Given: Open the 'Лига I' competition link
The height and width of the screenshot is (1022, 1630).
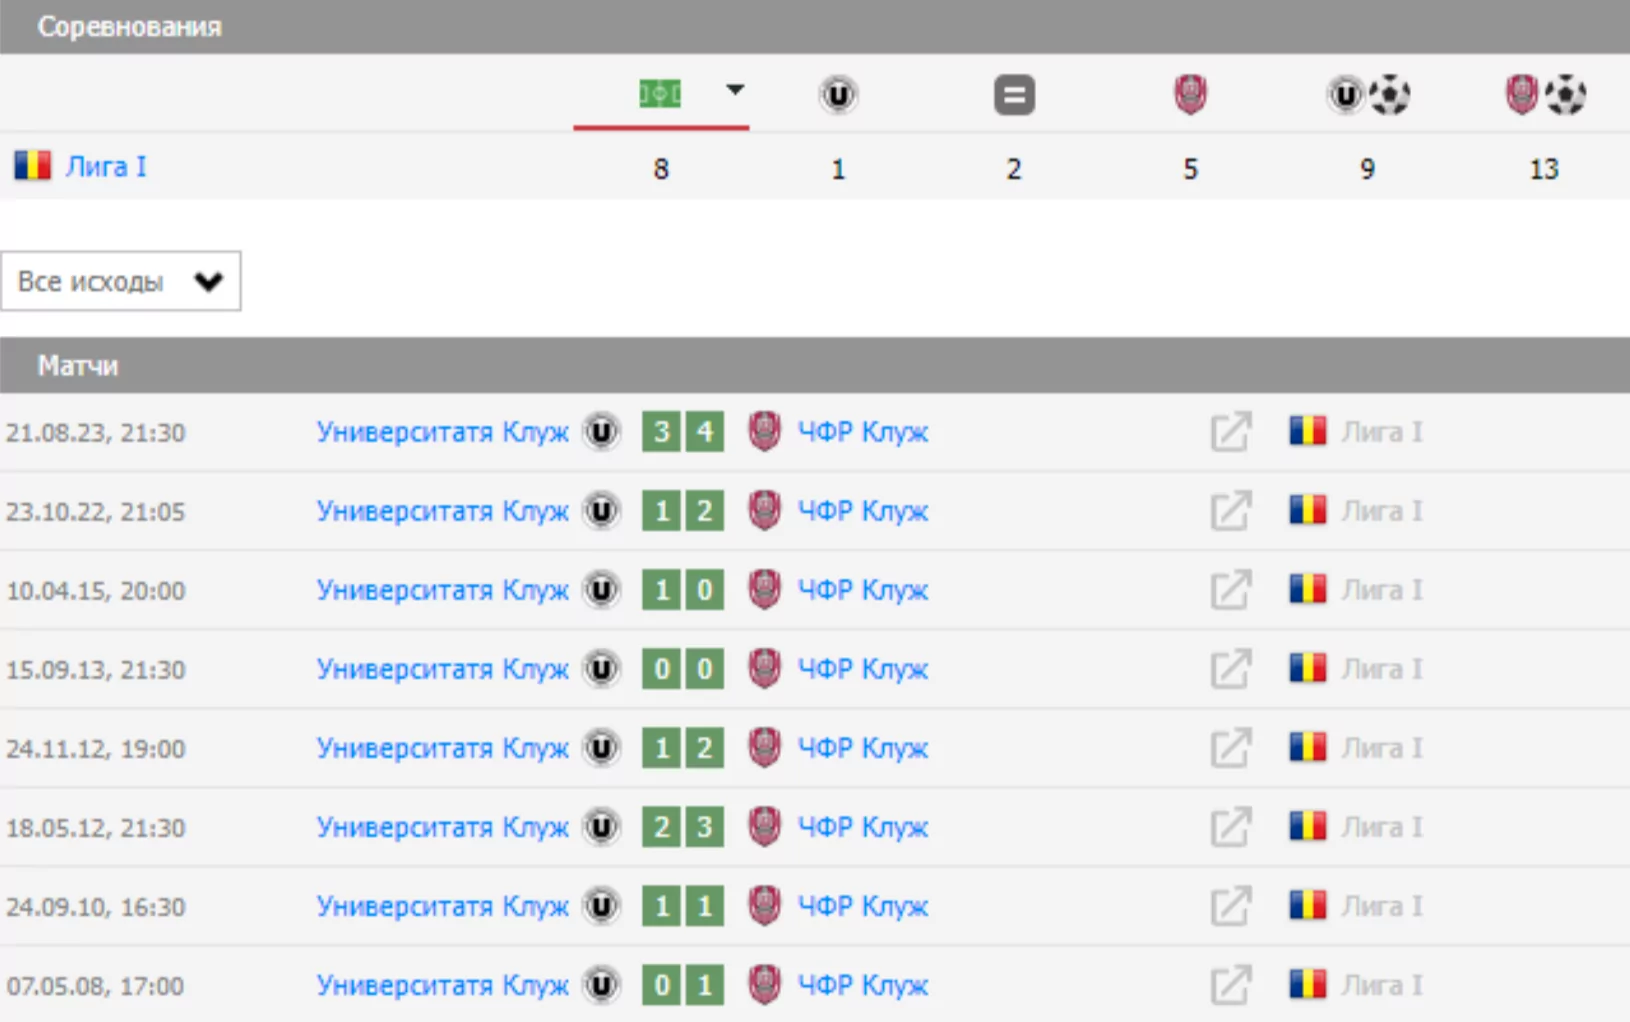Looking at the screenshot, I should coord(105,166).
